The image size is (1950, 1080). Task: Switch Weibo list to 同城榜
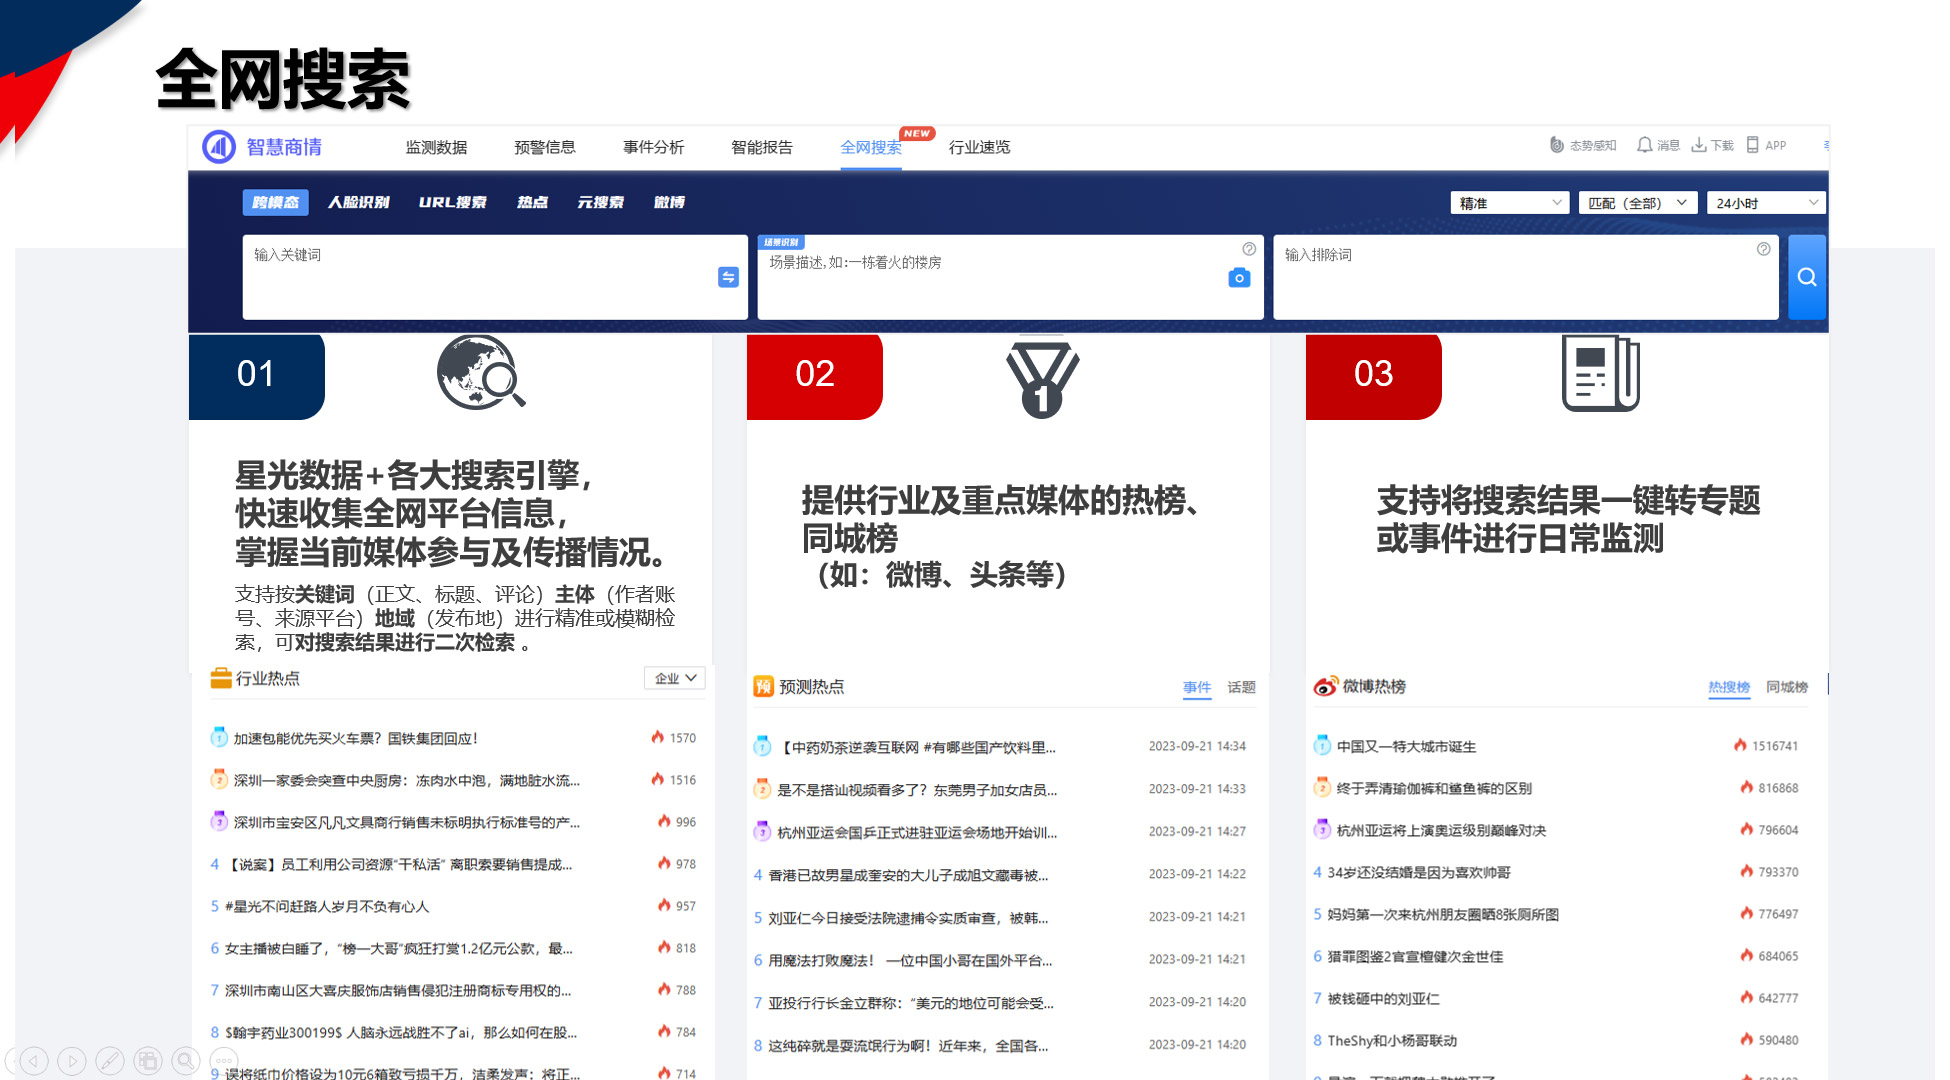[1786, 687]
